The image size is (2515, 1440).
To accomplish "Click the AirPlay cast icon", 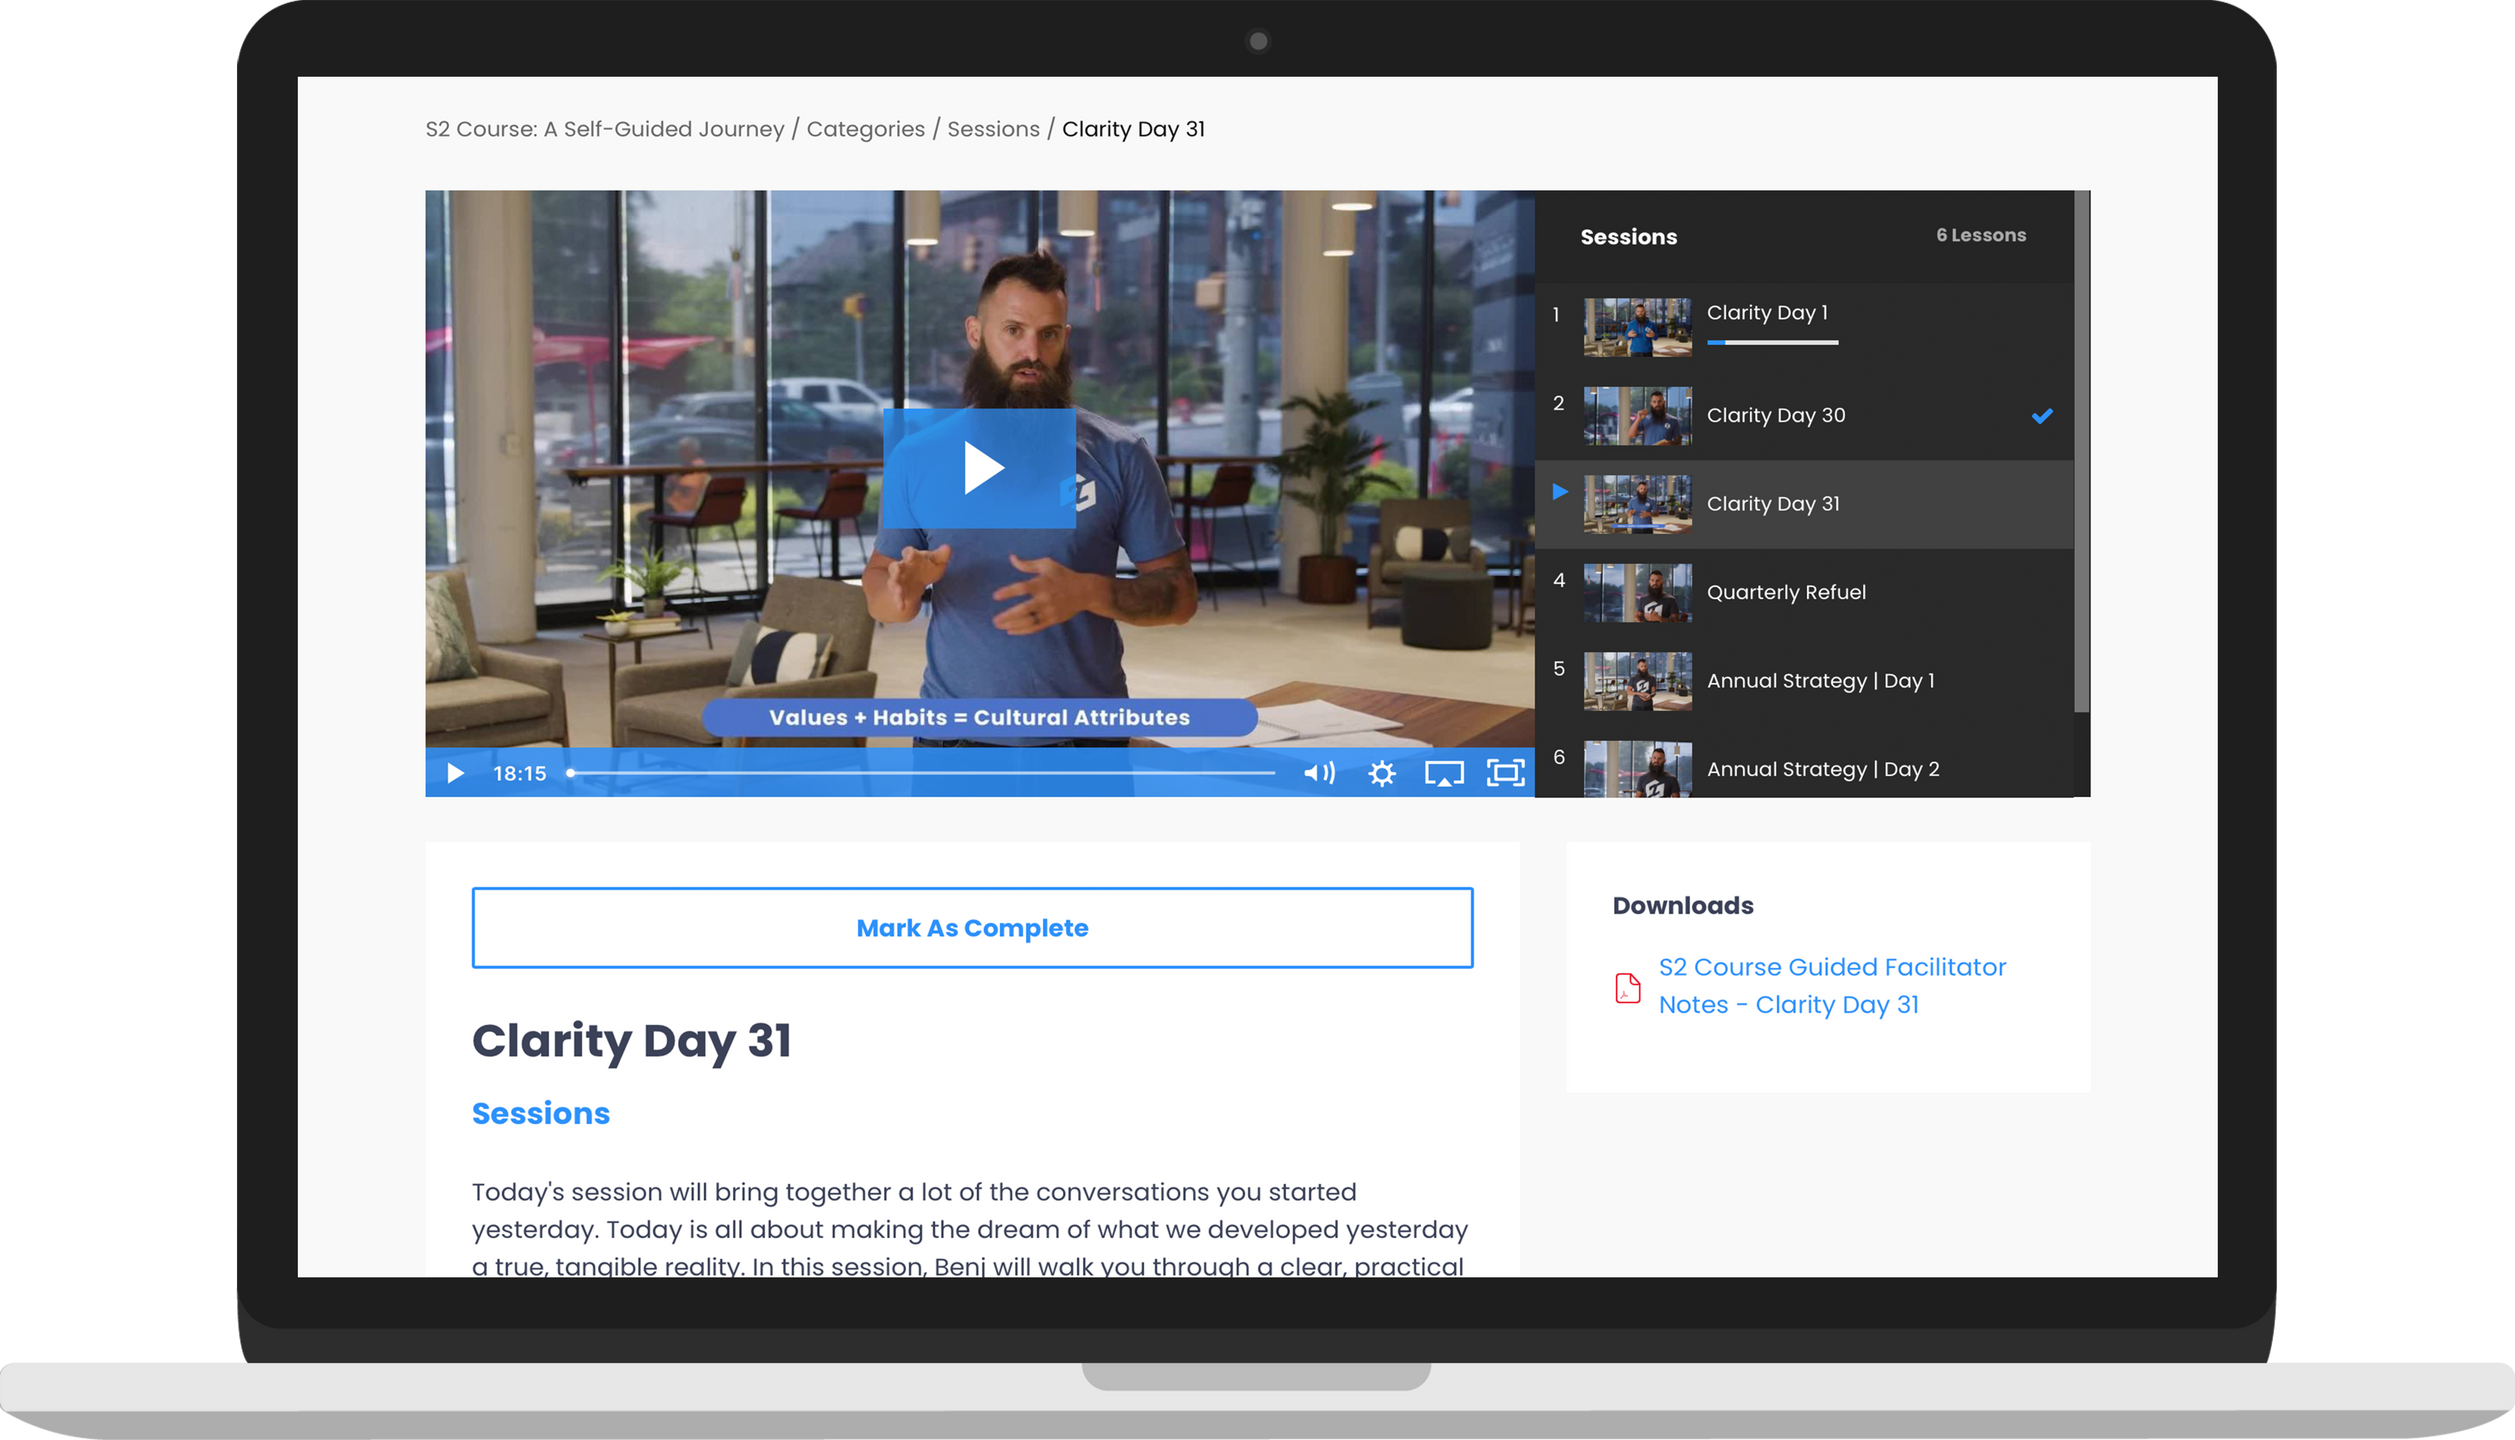I will pyautogui.click(x=1443, y=773).
